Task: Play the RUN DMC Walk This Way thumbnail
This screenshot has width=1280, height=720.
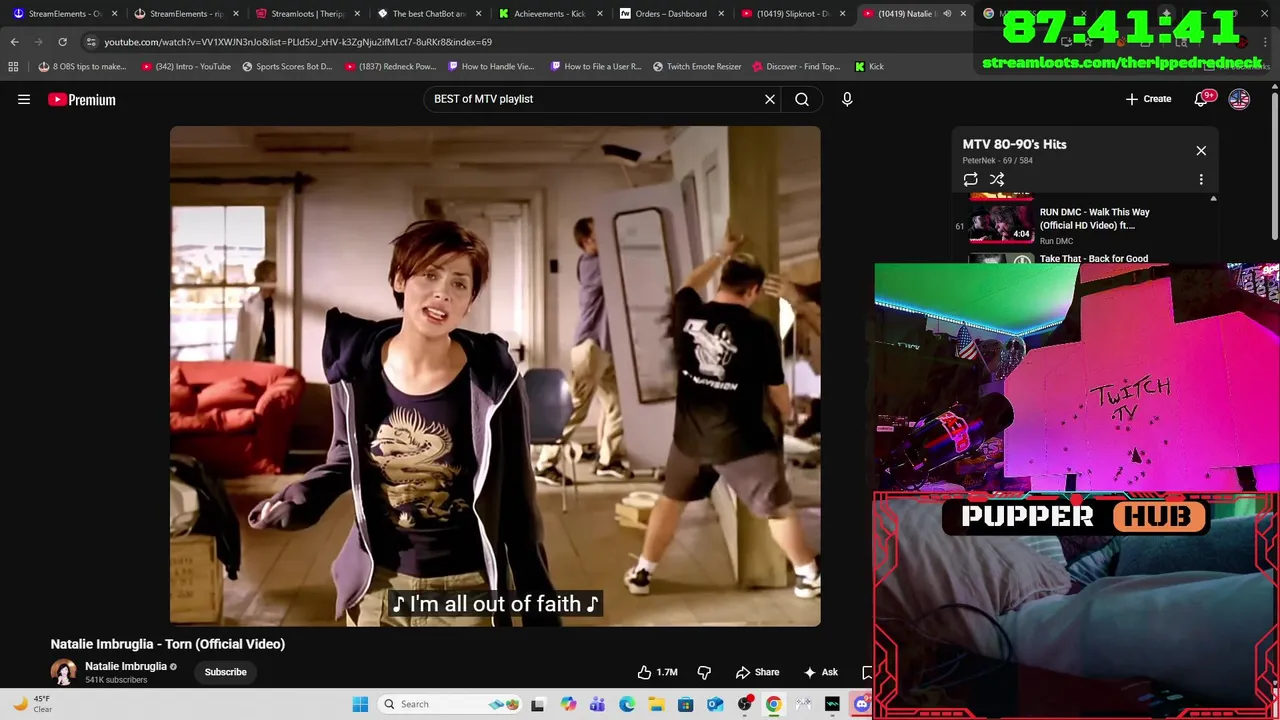Action: pyautogui.click(x=1001, y=224)
